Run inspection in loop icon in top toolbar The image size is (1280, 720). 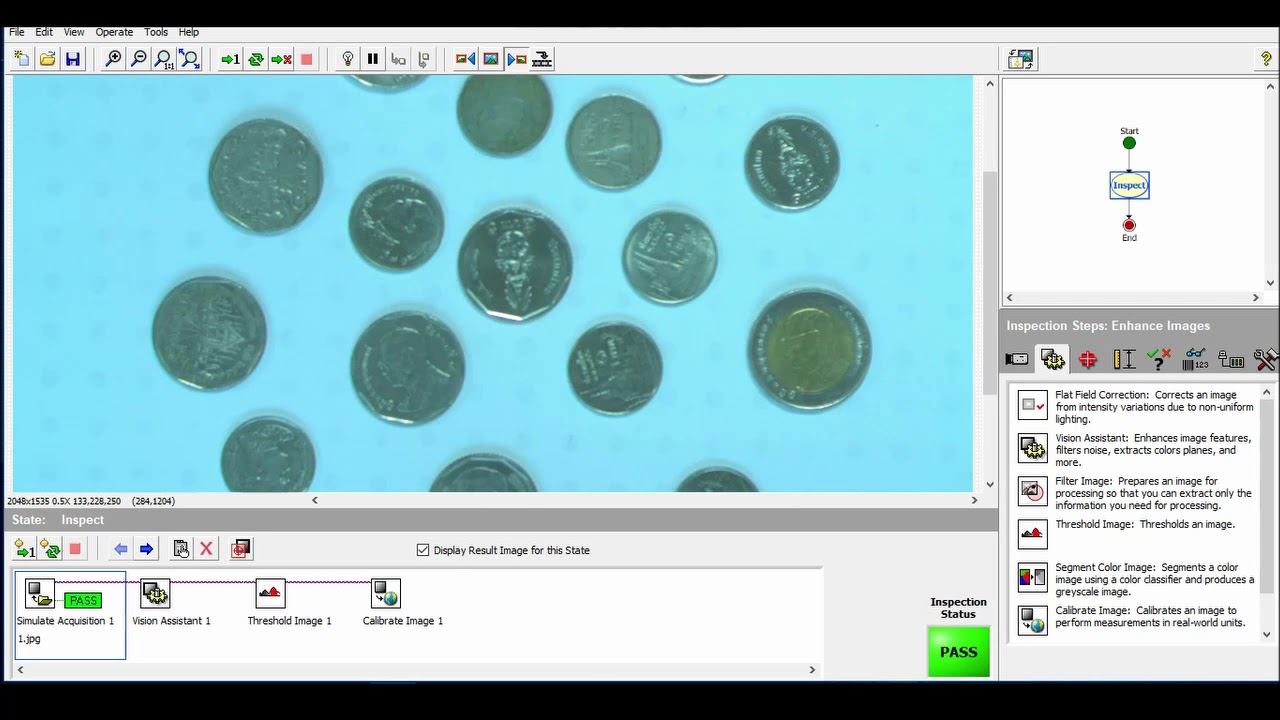point(256,59)
